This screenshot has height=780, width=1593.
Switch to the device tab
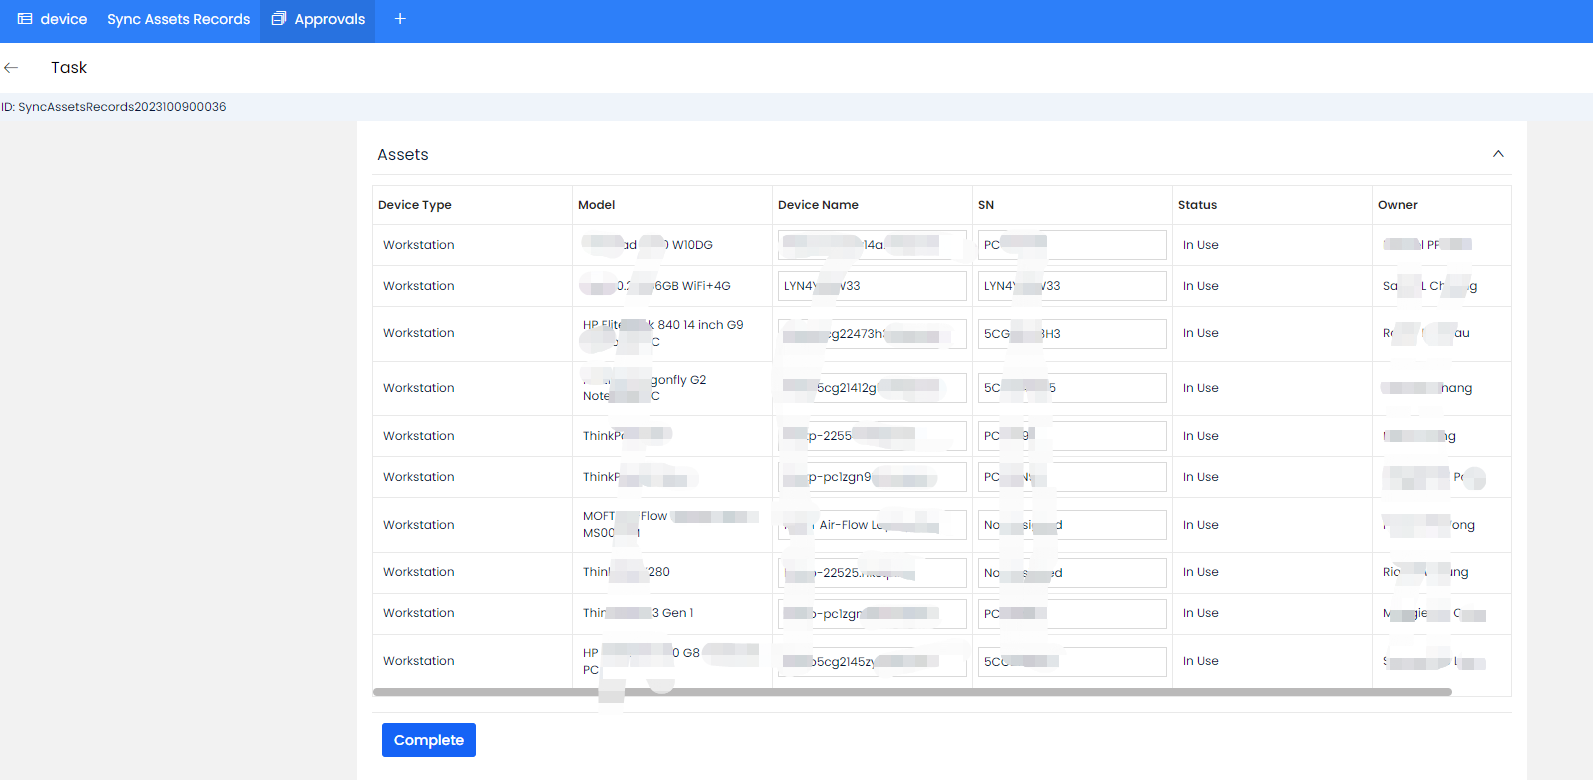[52, 19]
